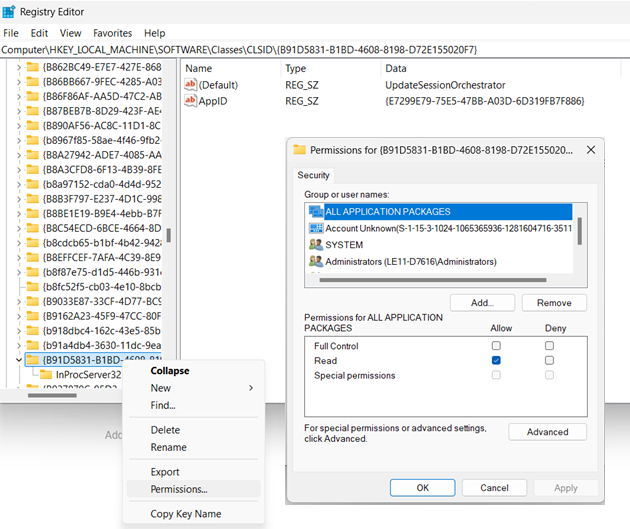
Task: Select the Security tab
Action: point(313,175)
